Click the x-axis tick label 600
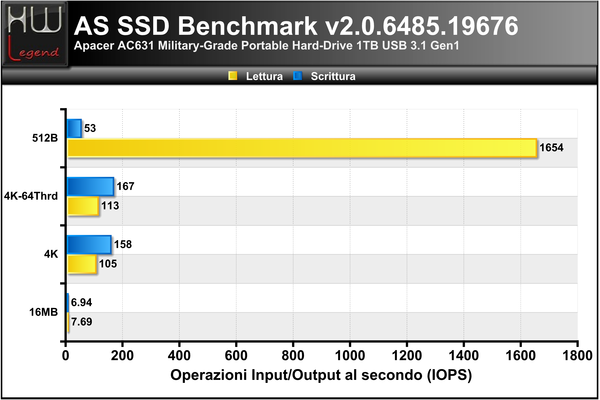The width and height of the screenshot is (600, 400). tap(236, 356)
